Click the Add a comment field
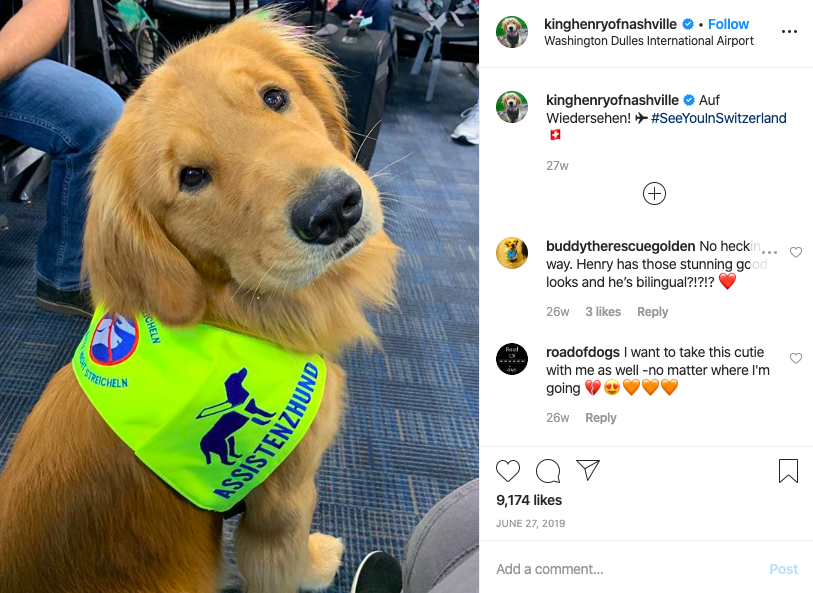This screenshot has height=593, width=813. (627, 569)
